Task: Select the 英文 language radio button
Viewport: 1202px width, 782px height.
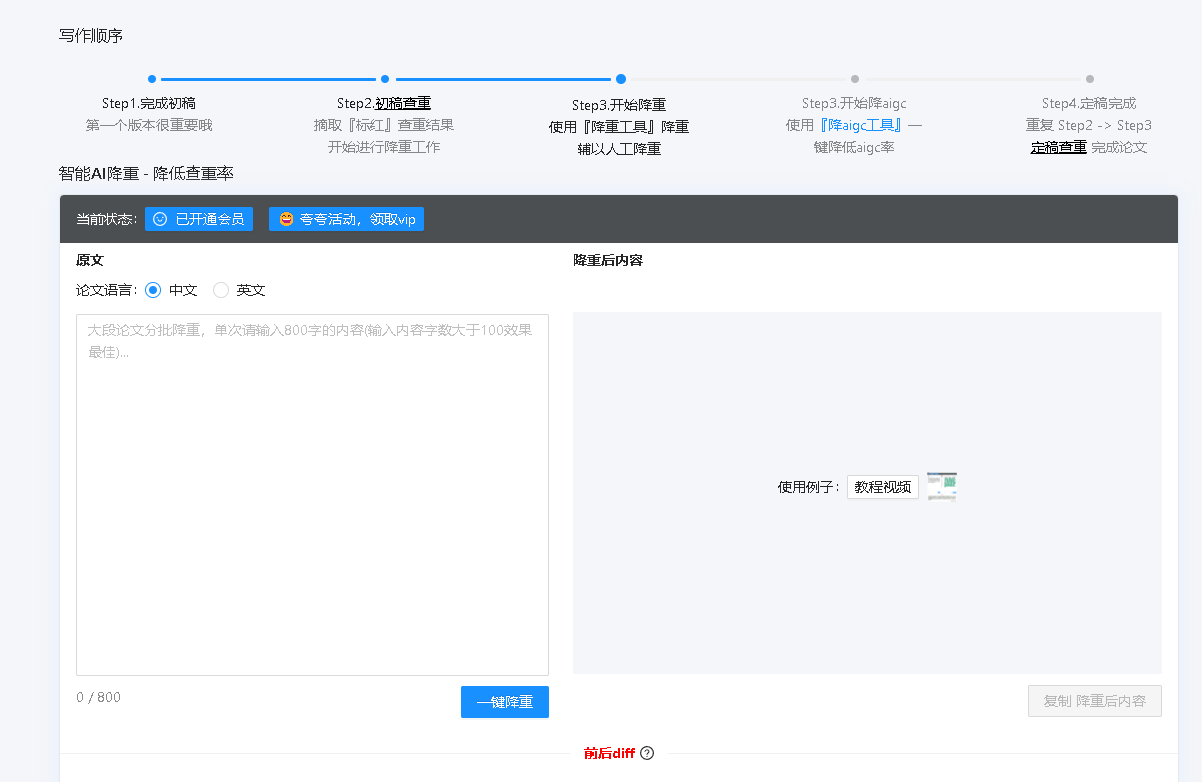Action: click(220, 290)
